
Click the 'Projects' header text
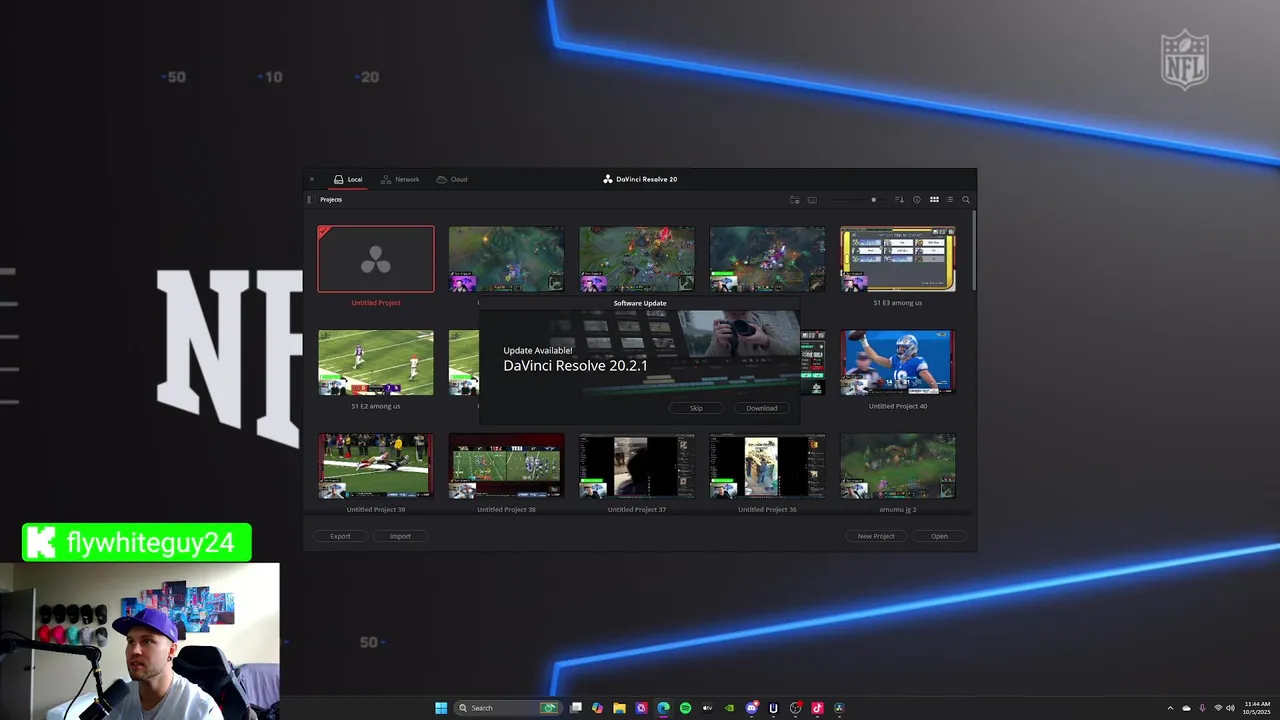[x=331, y=200]
